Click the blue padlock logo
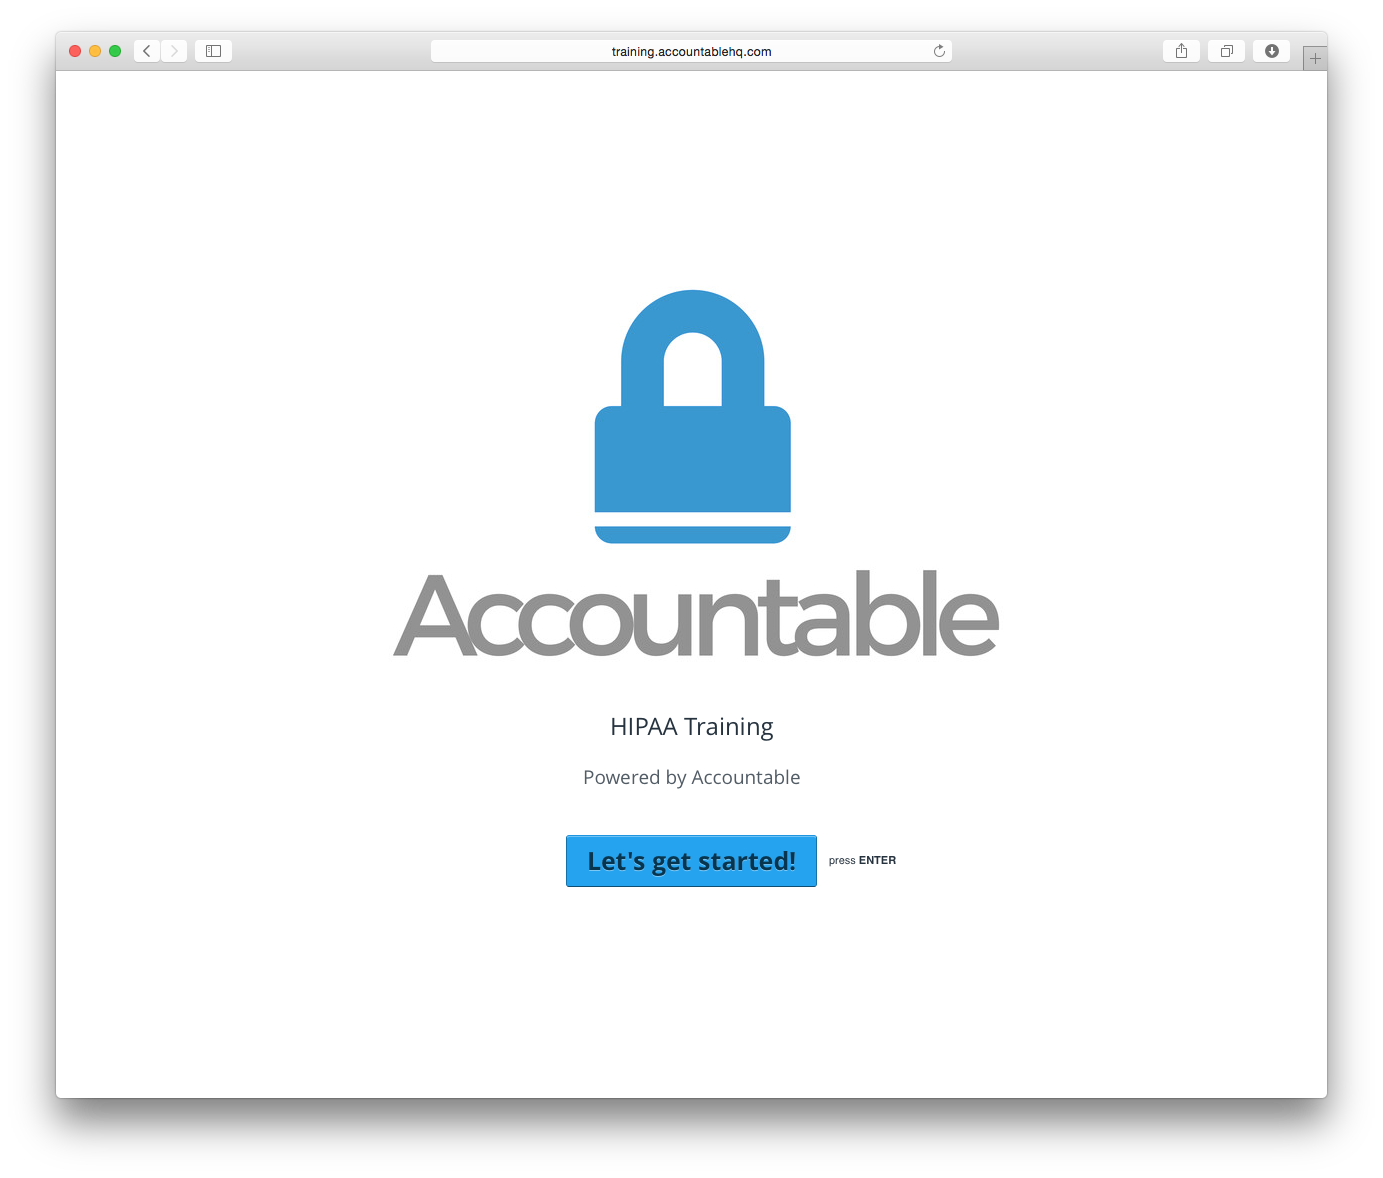Screen dimensions: 1383x1178 693,416
